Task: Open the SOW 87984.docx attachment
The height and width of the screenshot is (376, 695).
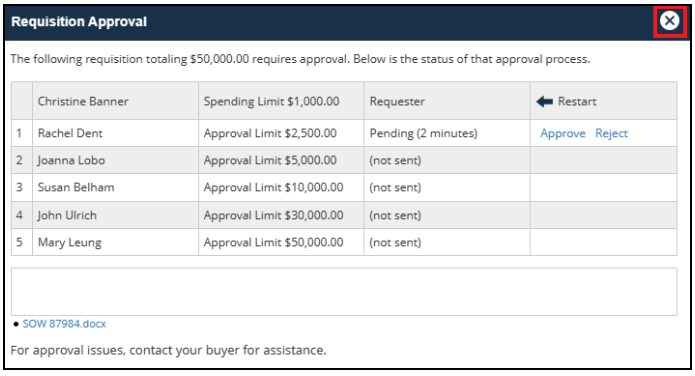Action: [64, 324]
